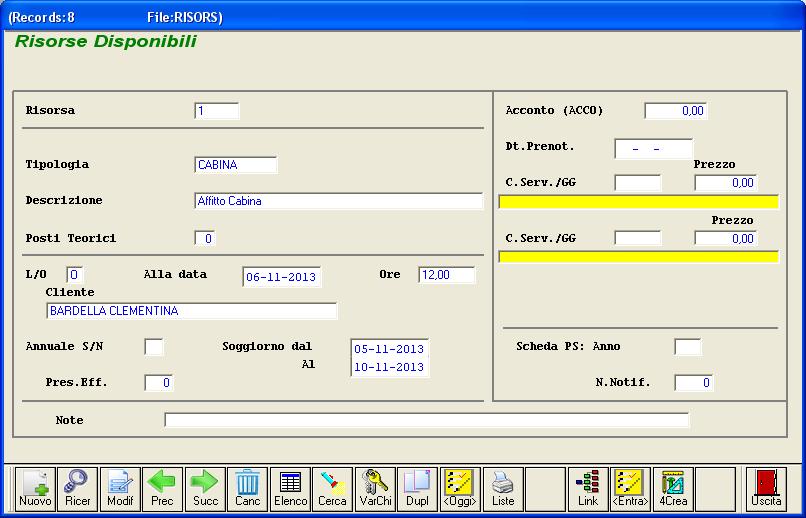Click the Nuovo new record icon
The height and width of the screenshot is (518, 806).
point(35,488)
